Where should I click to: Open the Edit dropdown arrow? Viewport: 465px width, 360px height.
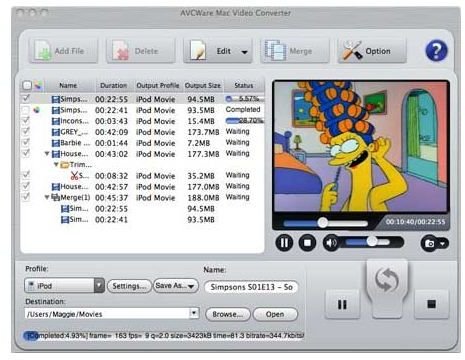coord(244,52)
